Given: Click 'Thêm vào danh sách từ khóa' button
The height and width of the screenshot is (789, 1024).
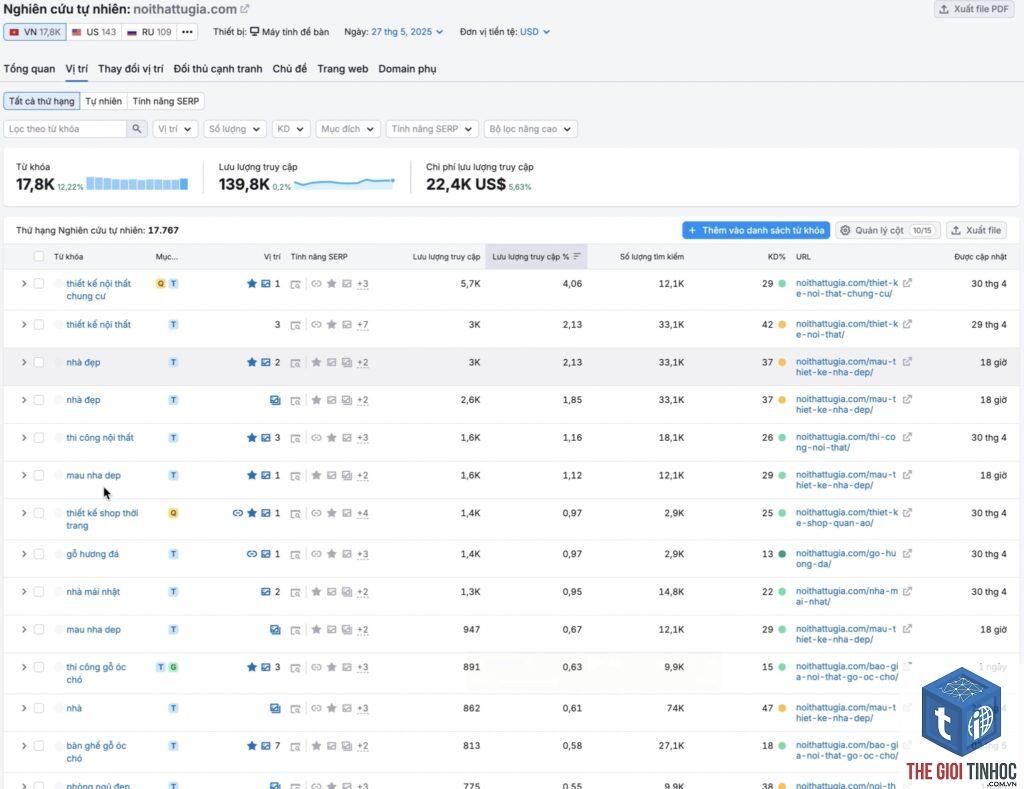Looking at the screenshot, I should 756,230.
